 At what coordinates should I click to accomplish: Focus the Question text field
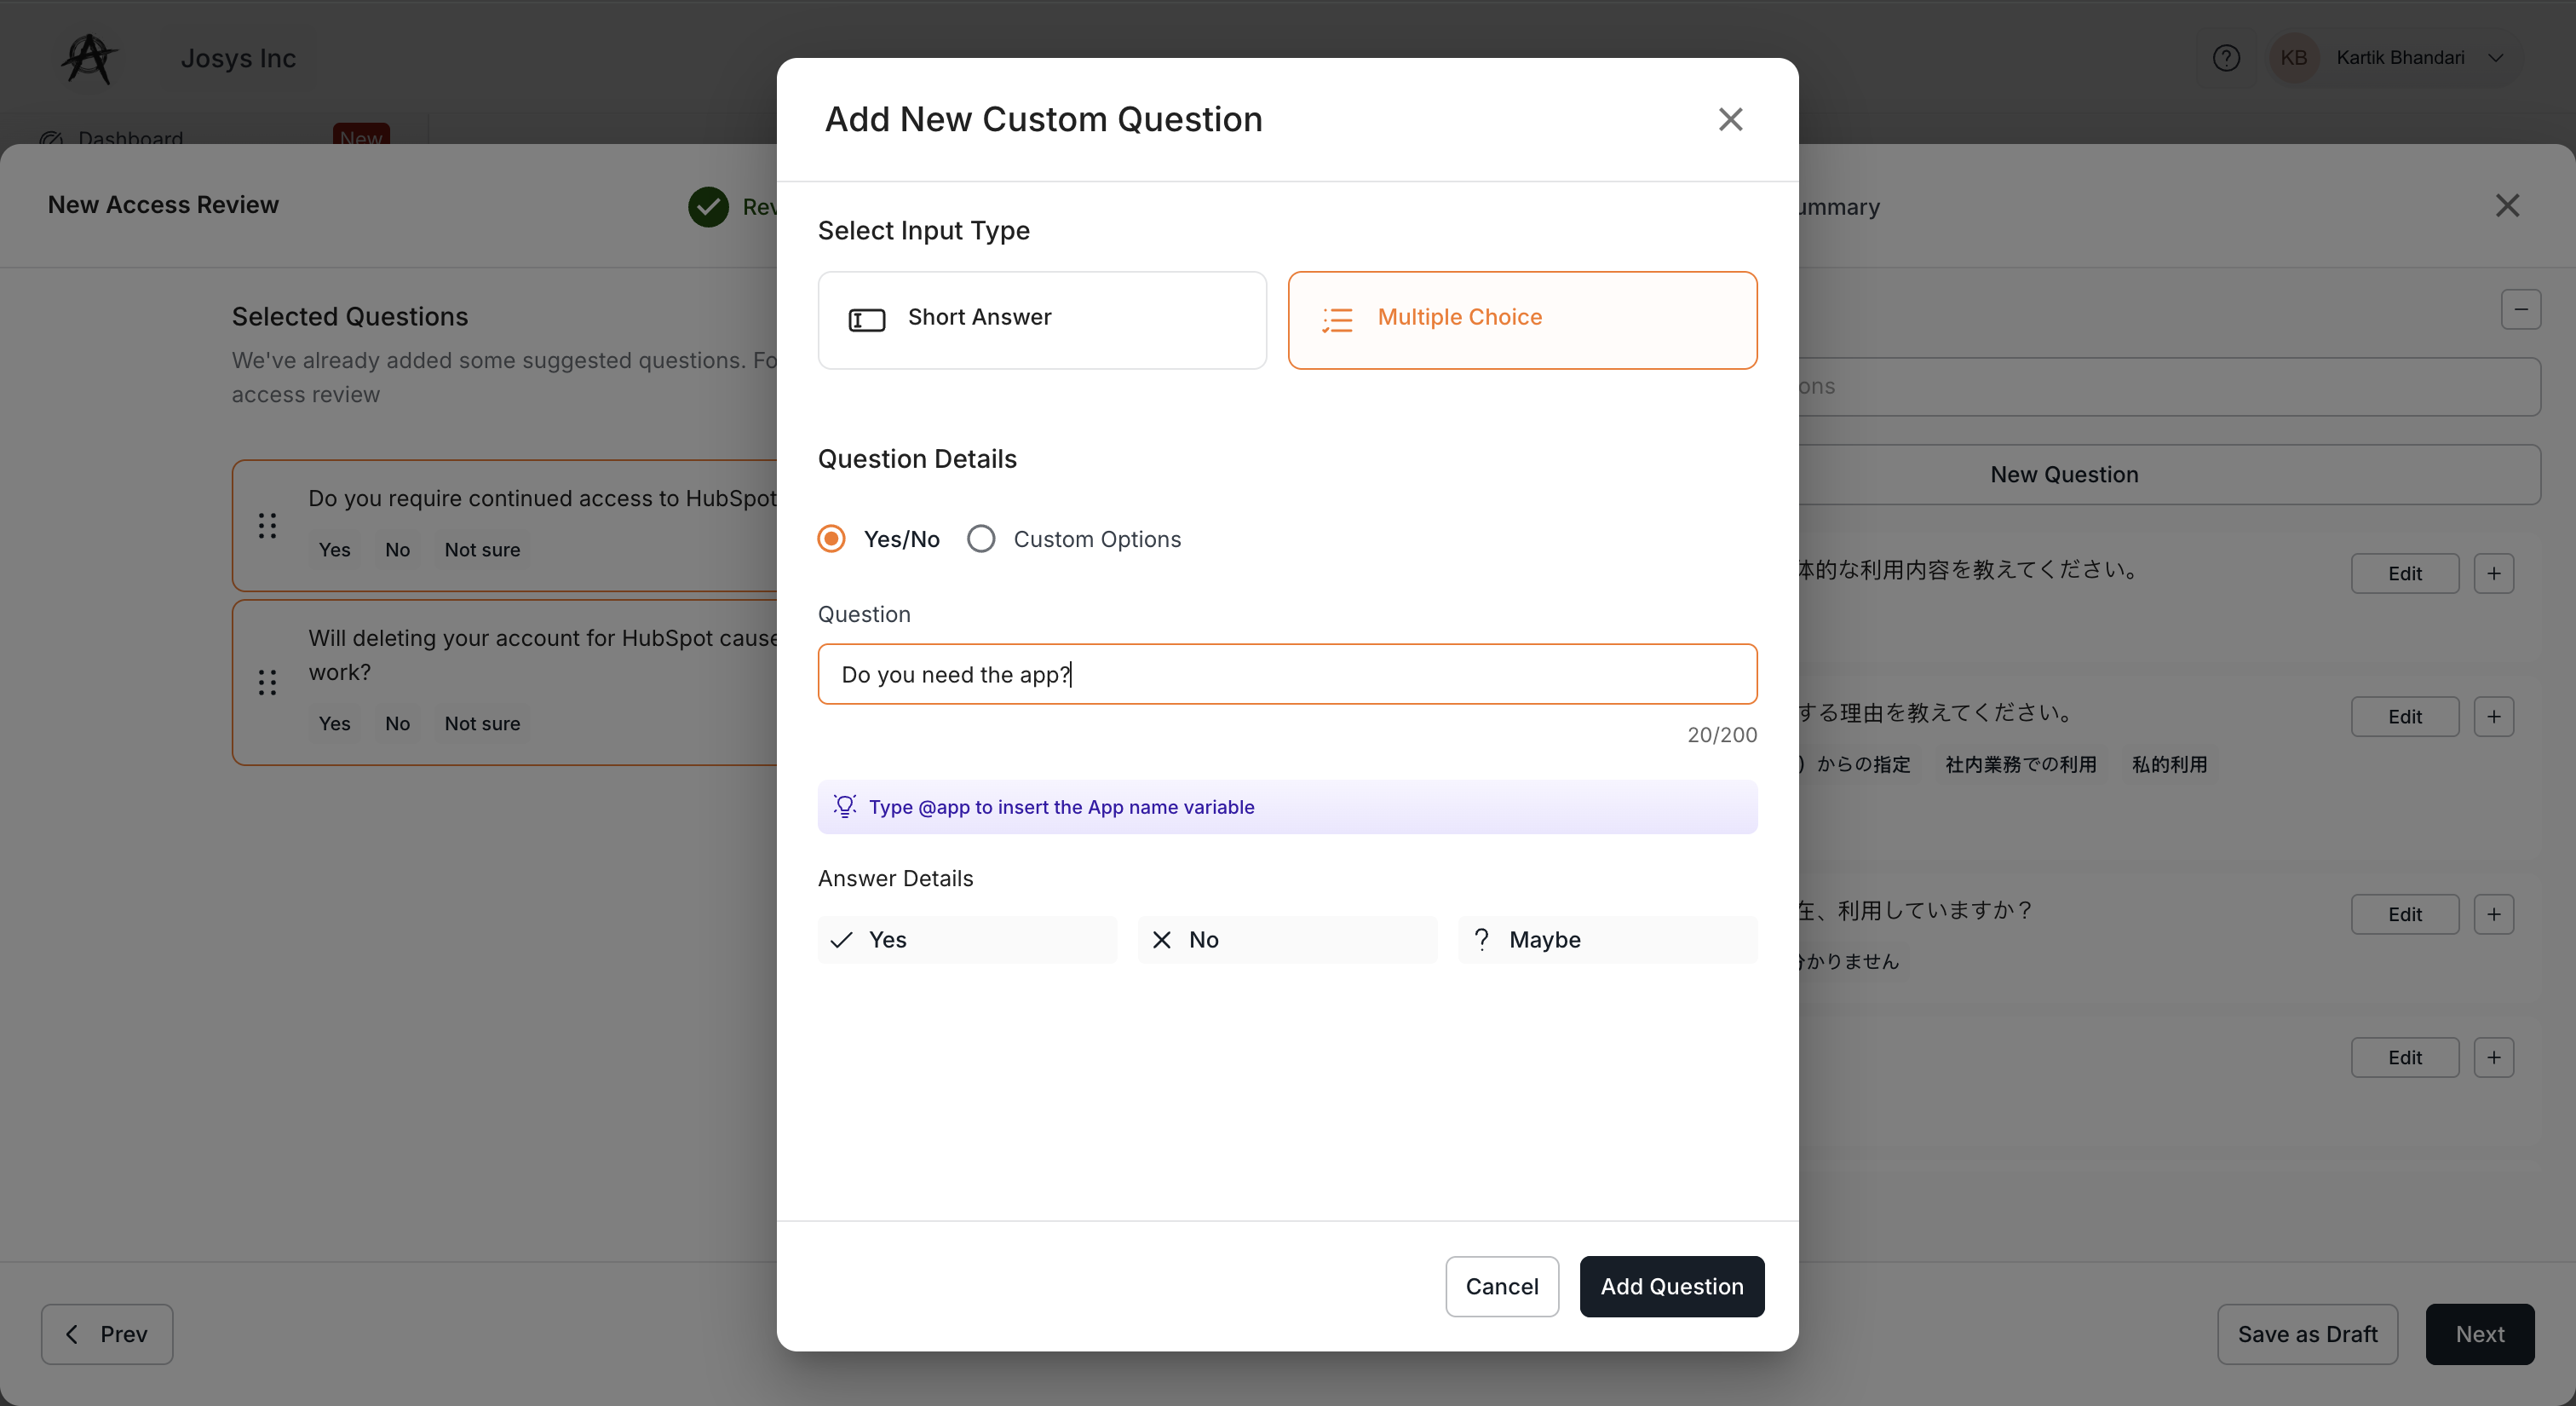[x=1287, y=674]
